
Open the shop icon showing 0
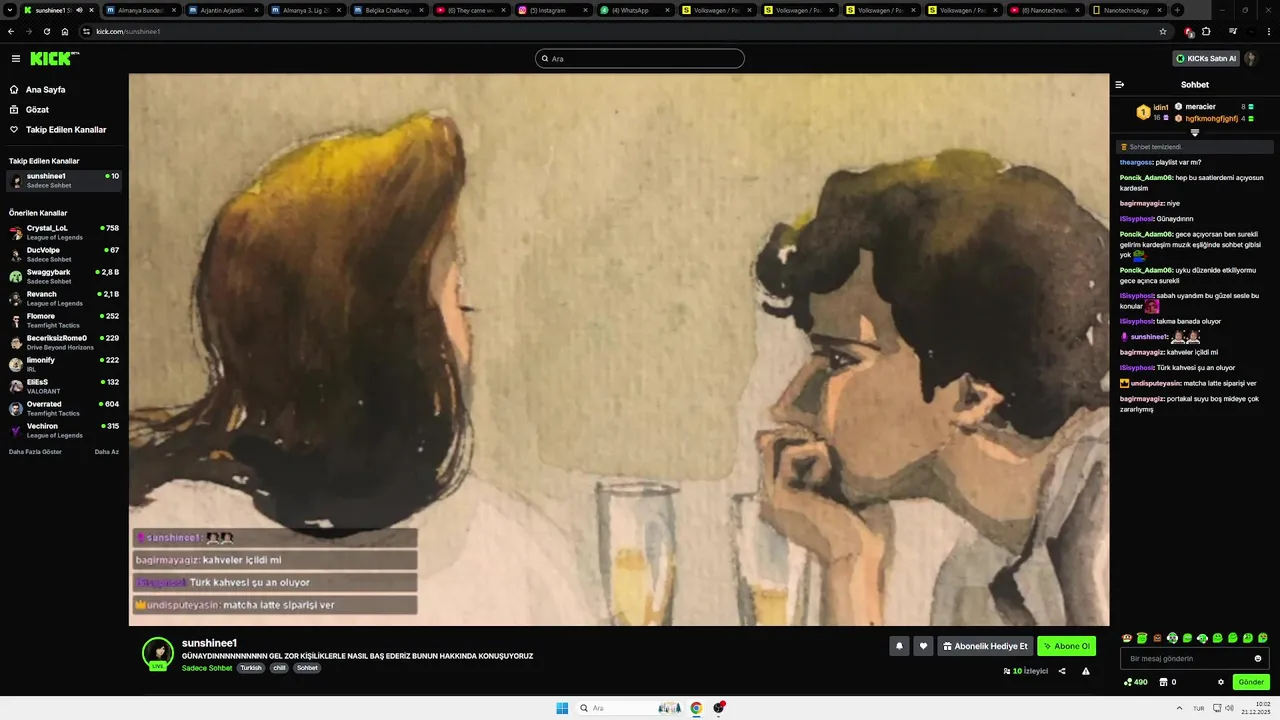click(1168, 682)
